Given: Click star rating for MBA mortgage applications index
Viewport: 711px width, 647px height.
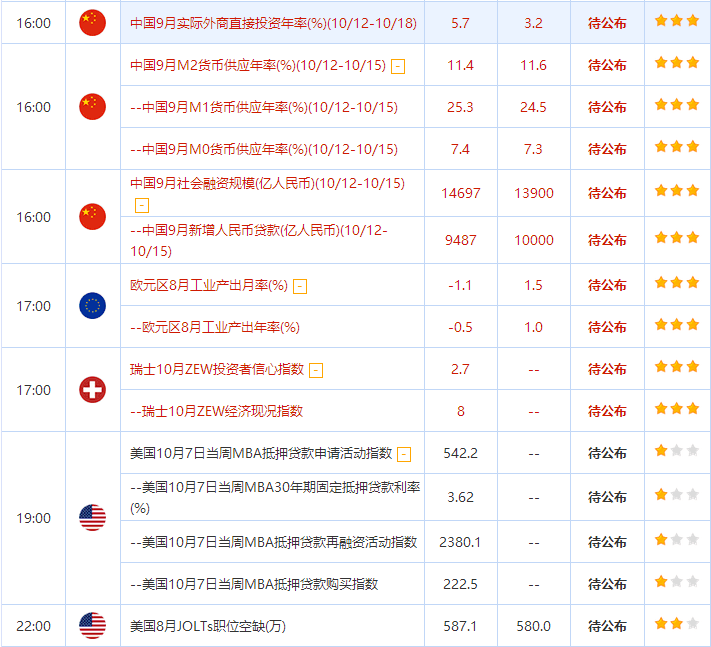Looking at the screenshot, I should pyautogui.click(x=677, y=452).
